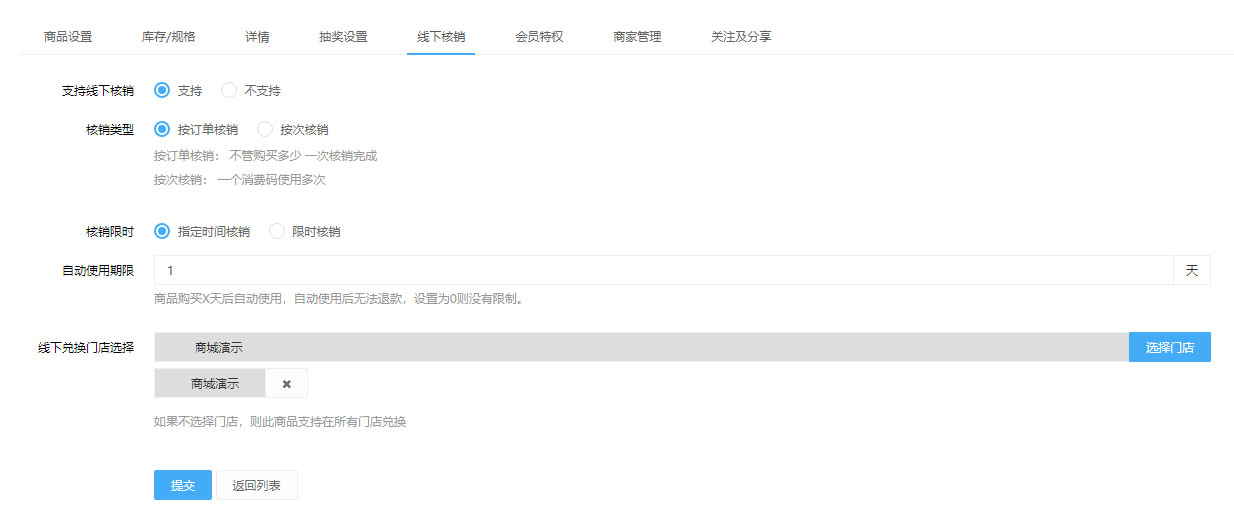Click the 核销限时 field label
1234x509 pixels.
(110, 231)
